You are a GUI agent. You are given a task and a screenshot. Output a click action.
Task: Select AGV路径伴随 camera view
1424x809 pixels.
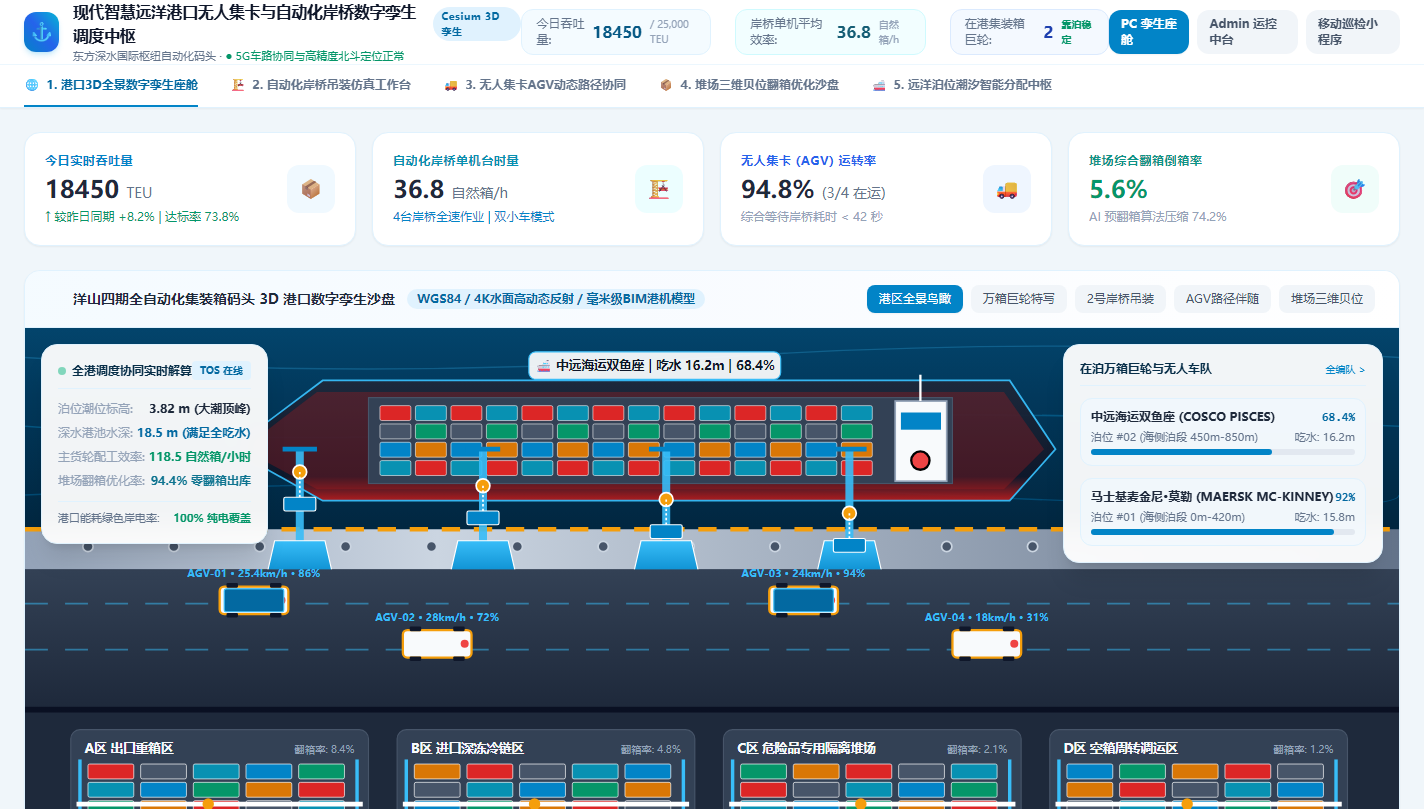click(x=1222, y=299)
